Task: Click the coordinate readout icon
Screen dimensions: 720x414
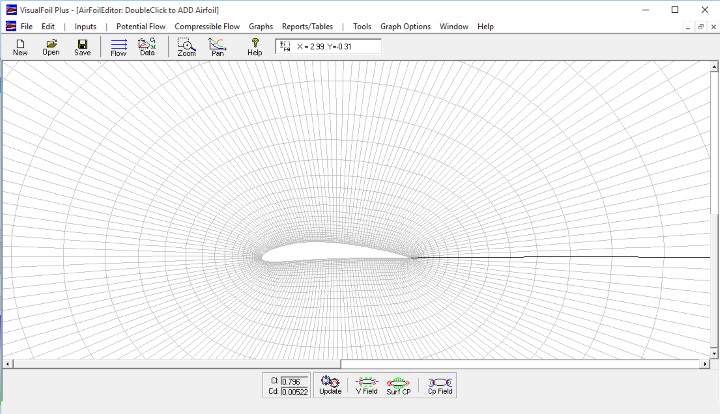Action: pyautogui.click(x=285, y=46)
